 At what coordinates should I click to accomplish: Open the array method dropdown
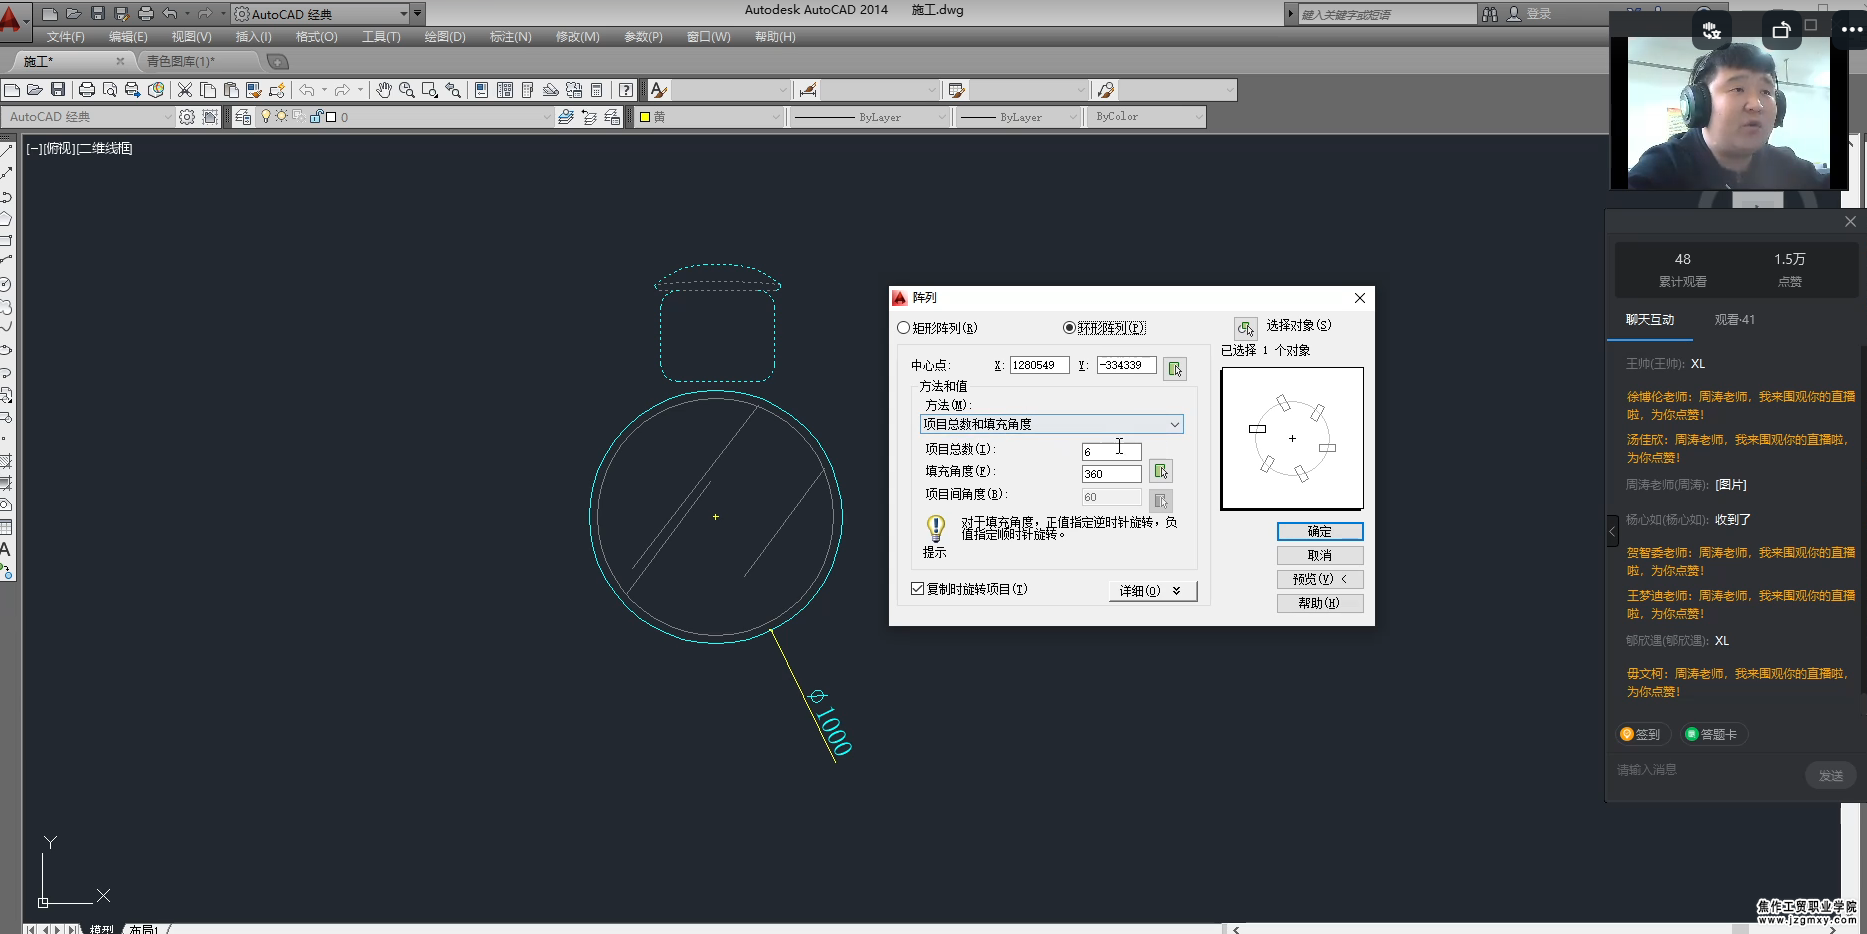(1051, 424)
